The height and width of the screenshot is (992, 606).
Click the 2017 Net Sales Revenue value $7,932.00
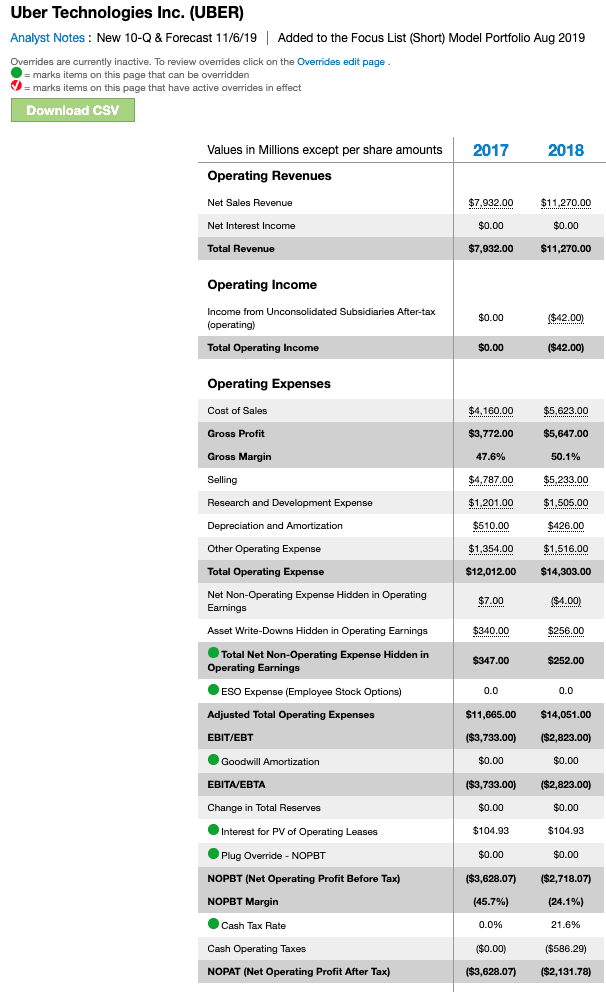click(x=491, y=202)
